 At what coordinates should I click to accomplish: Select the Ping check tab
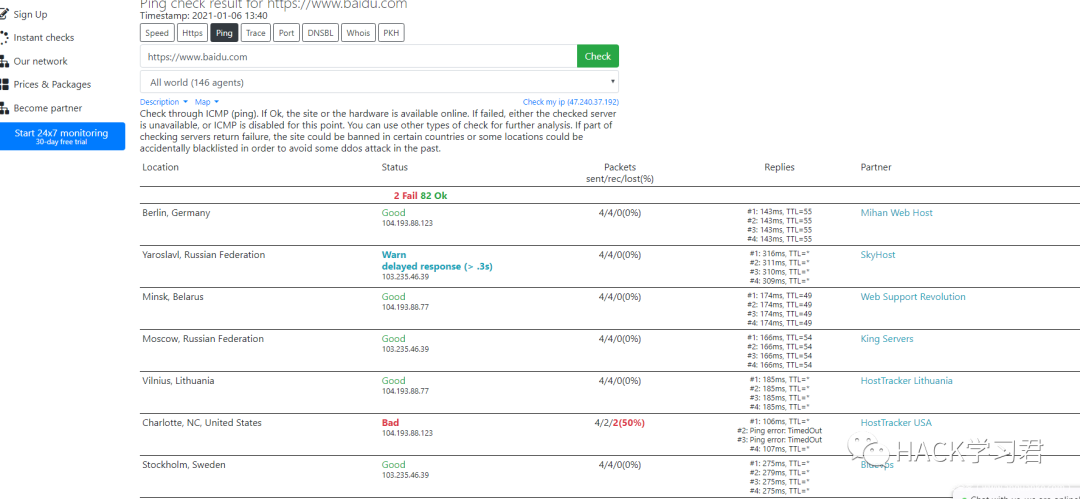point(224,32)
